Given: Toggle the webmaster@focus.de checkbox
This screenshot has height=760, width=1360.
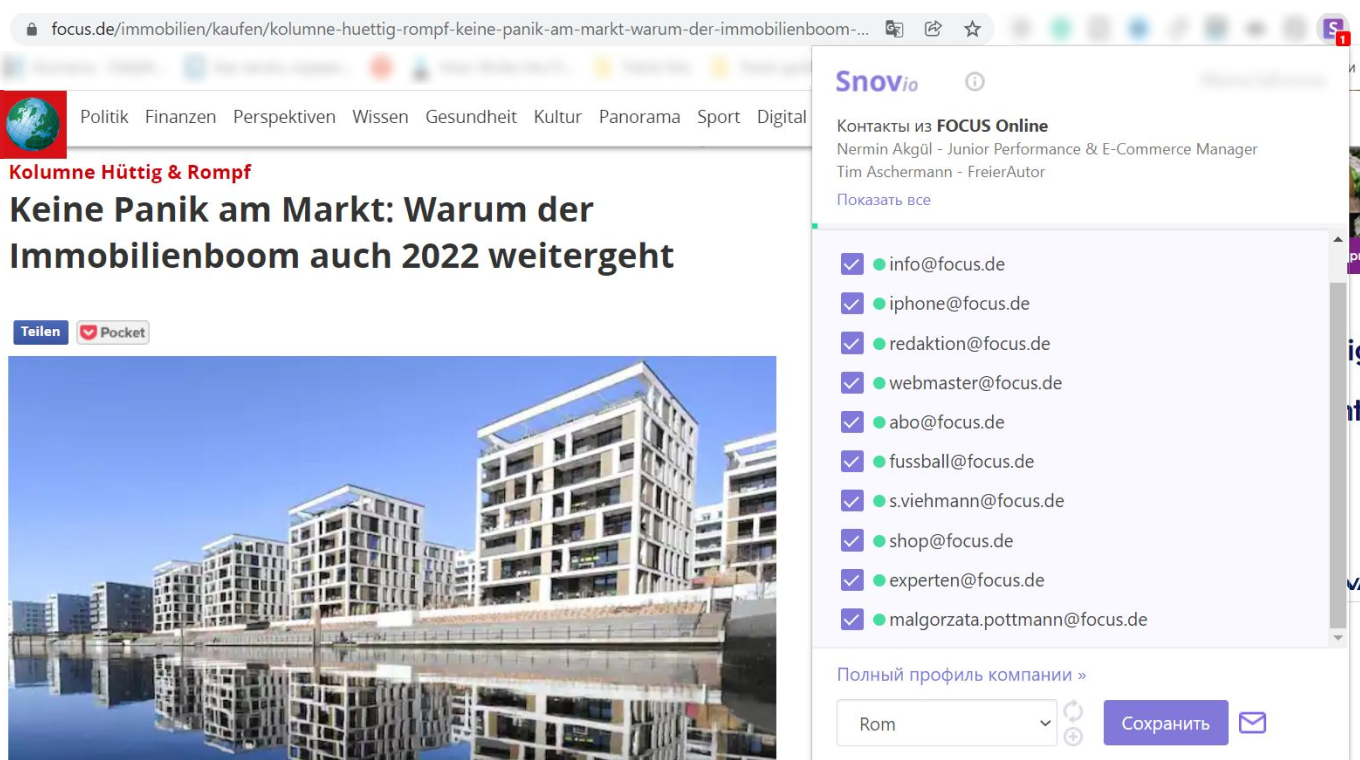Looking at the screenshot, I should pyautogui.click(x=852, y=383).
